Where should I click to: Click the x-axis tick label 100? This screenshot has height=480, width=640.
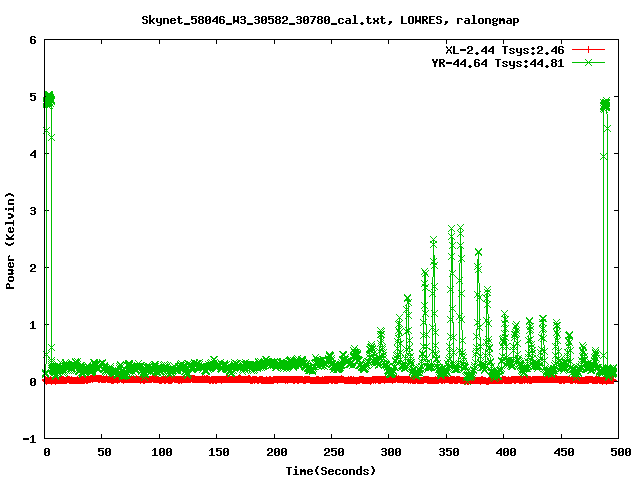point(162,452)
